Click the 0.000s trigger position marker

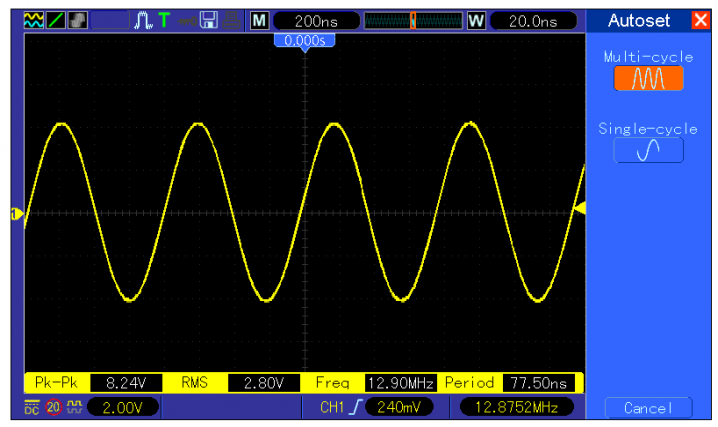click(x=304, y=41)
